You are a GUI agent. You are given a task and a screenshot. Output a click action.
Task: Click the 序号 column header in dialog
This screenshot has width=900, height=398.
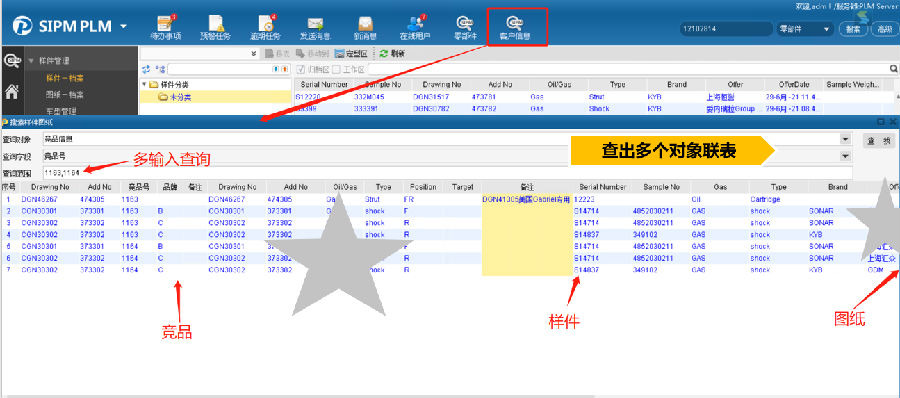[8, 187]
